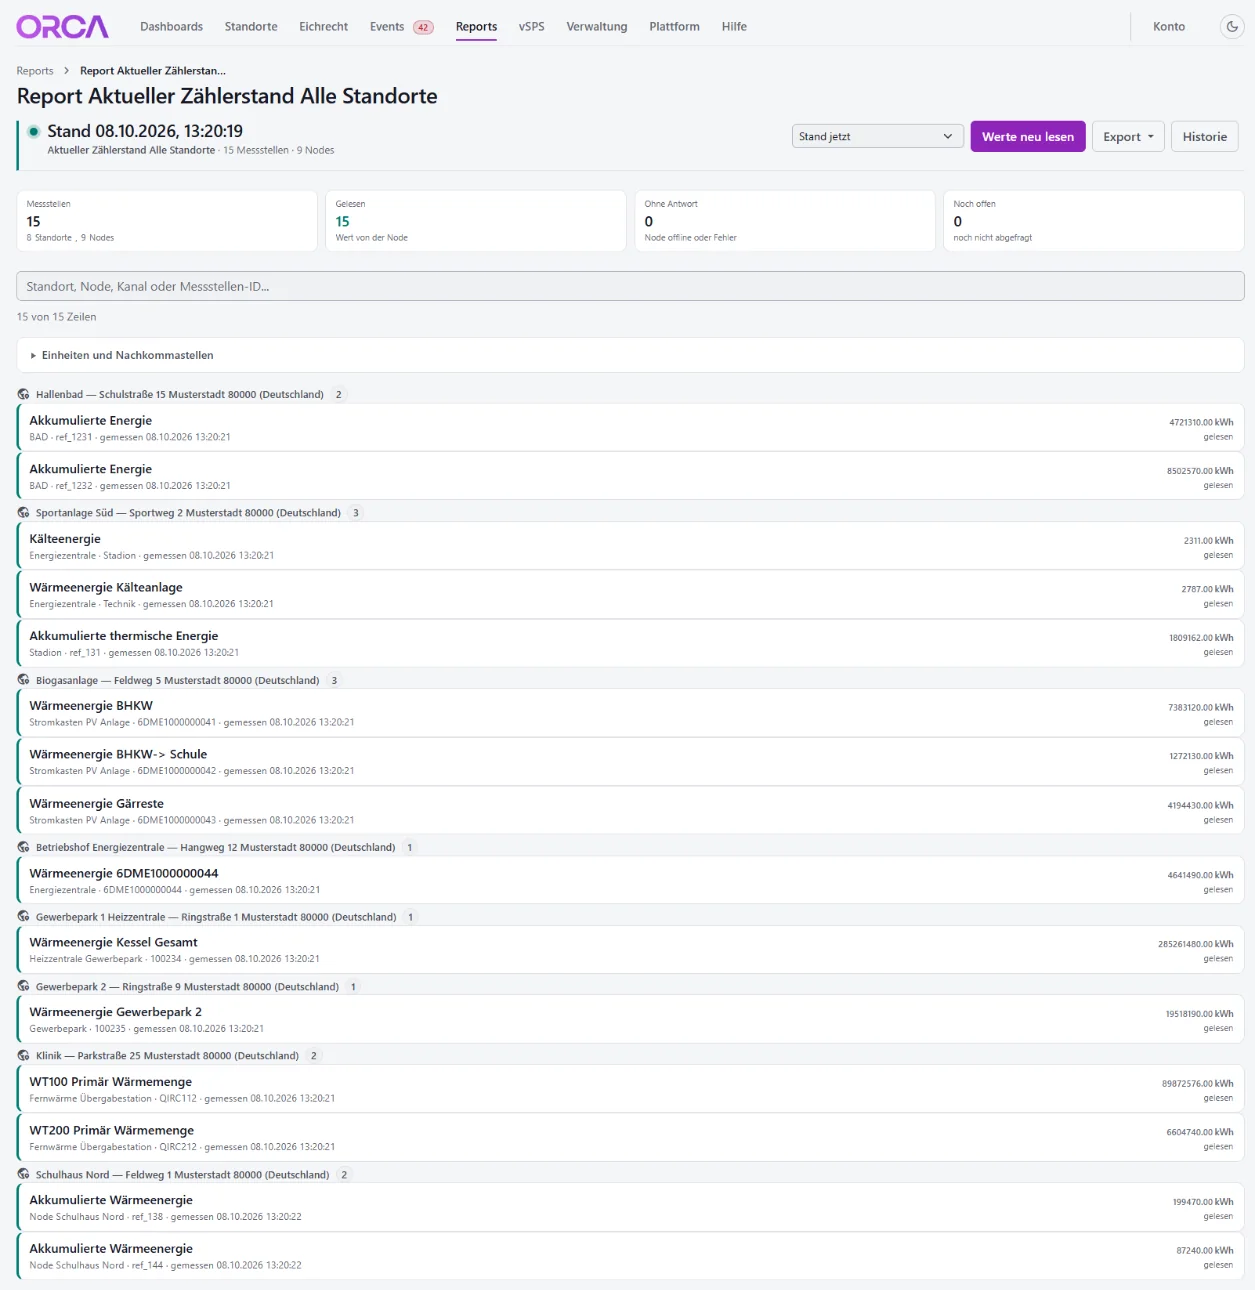The width and height of the screenshot is (1255, 1290).
Task: Click the Gelesen summary card
Action: point(476,221)
